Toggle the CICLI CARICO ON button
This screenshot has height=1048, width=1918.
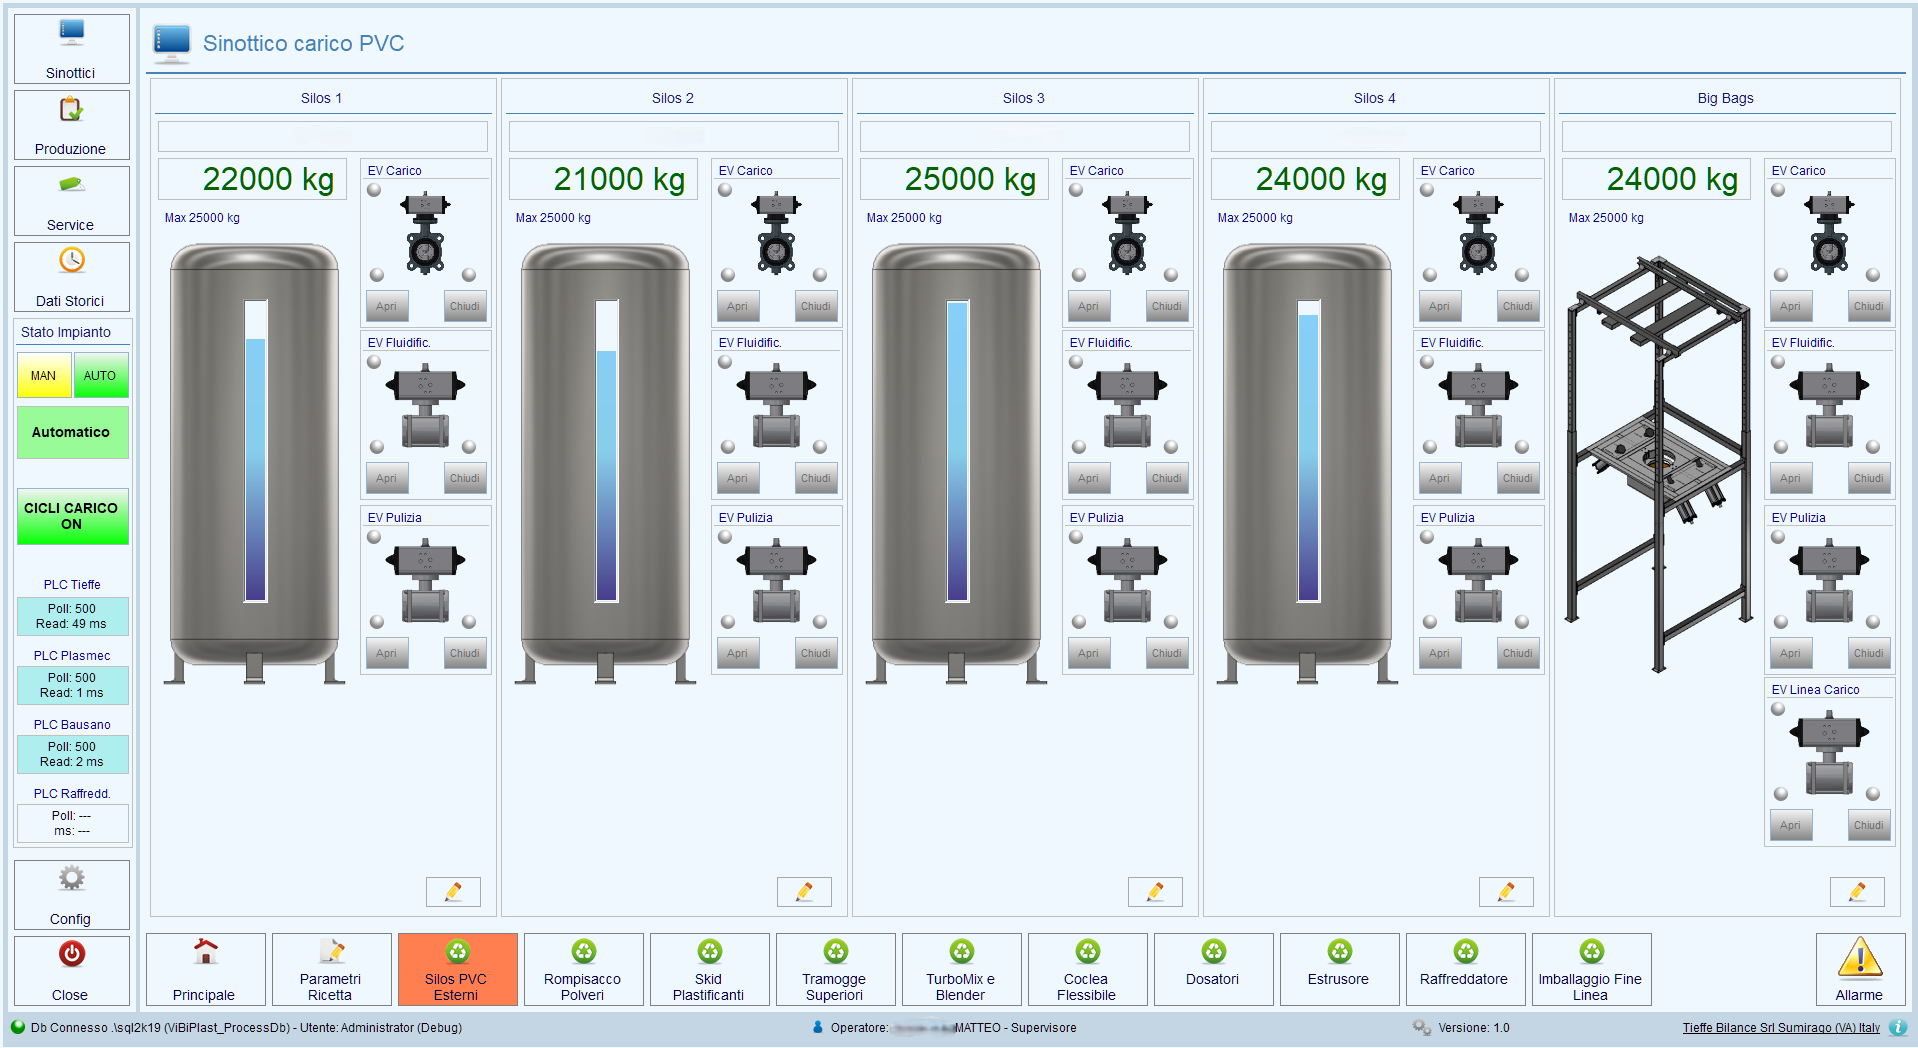point(71,516)
